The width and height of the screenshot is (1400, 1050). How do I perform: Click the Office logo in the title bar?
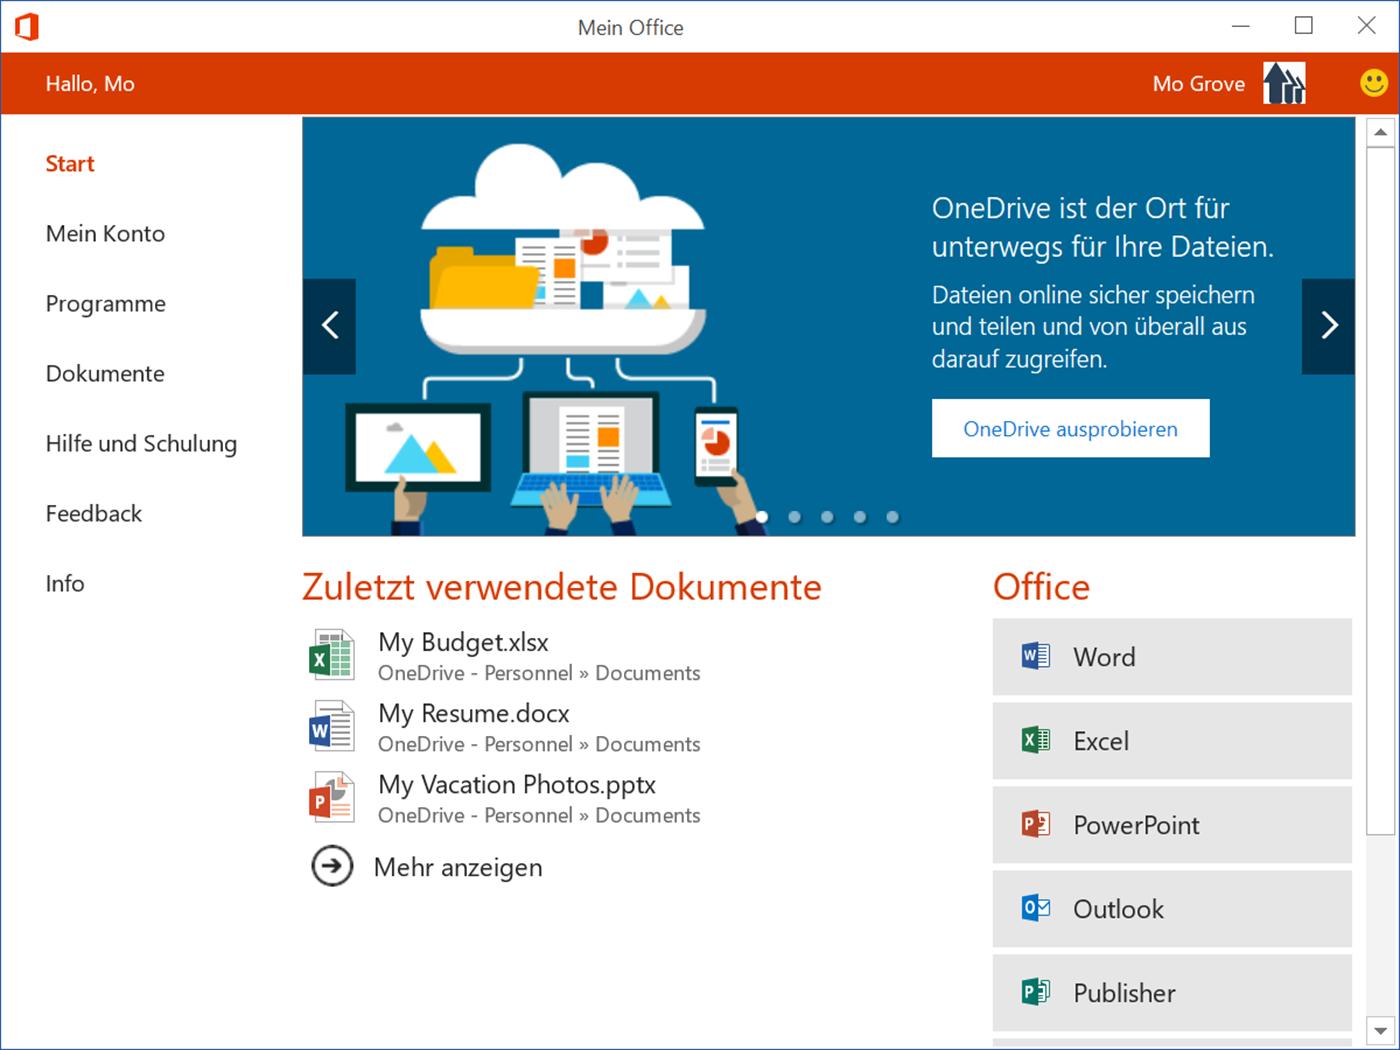point(27,26)
